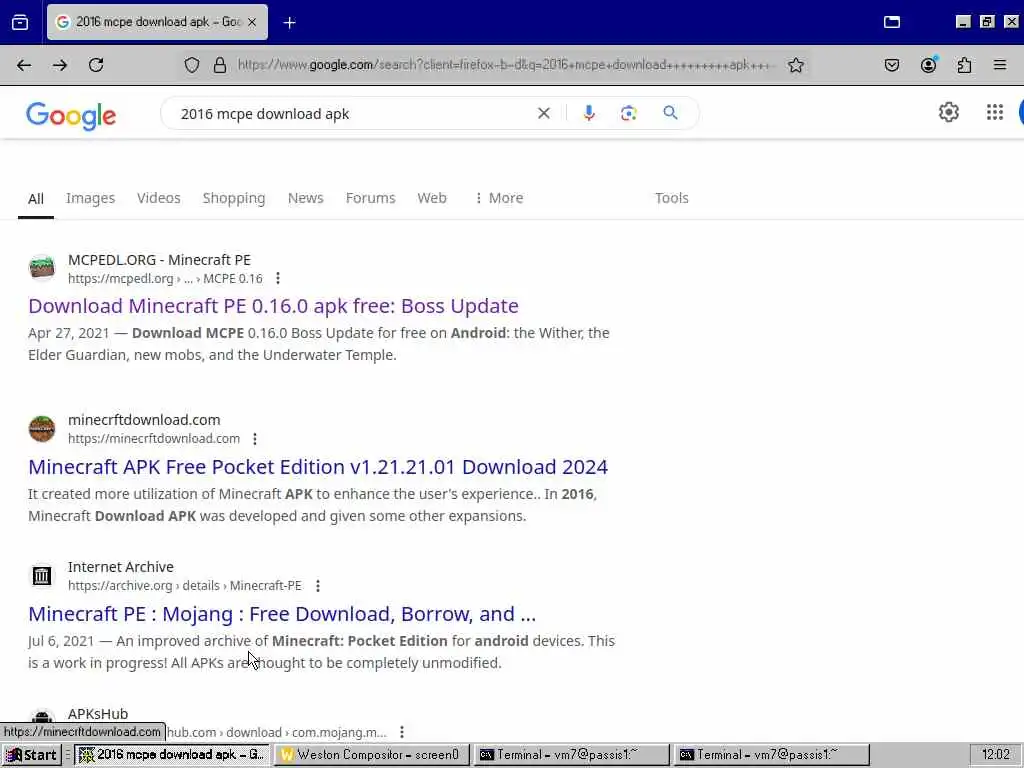1024x768 pixels.
Task: Switch to second Terminal vm7@passis1 taskbar item
Action: pos(772,755)
